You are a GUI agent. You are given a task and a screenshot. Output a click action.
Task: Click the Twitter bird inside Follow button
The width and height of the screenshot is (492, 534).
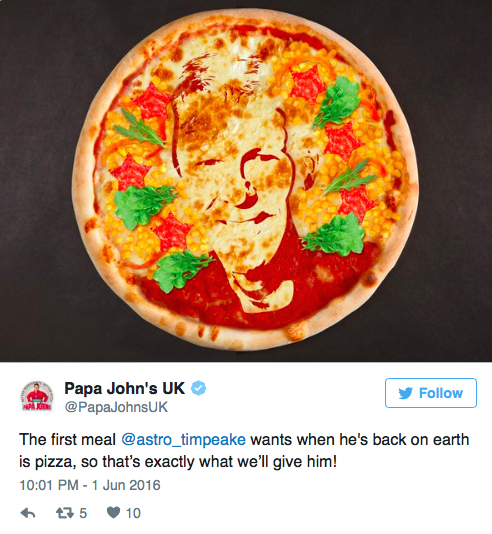(x=405, y=393)
